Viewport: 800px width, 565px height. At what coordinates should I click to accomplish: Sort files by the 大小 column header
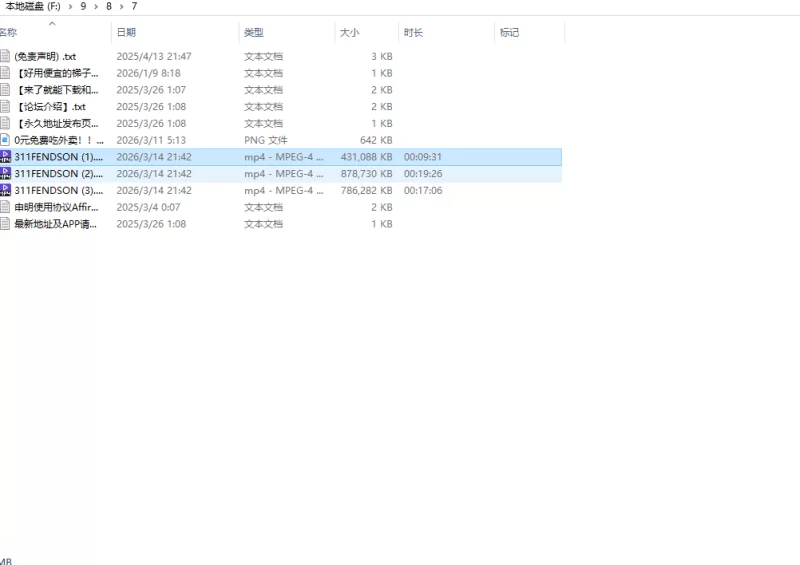click(366, 33)
